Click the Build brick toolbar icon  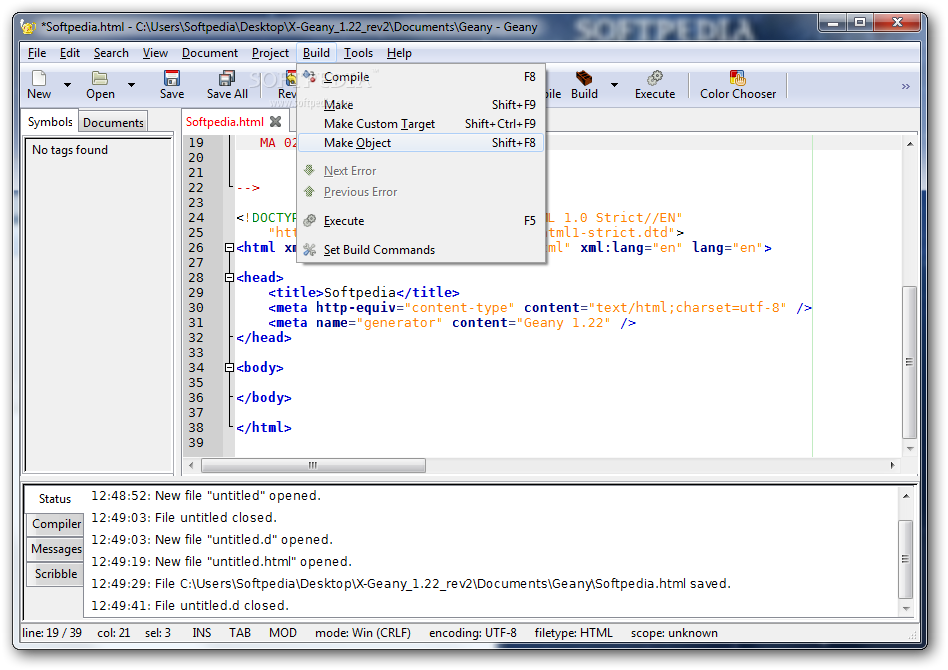(x=583, y=78)
